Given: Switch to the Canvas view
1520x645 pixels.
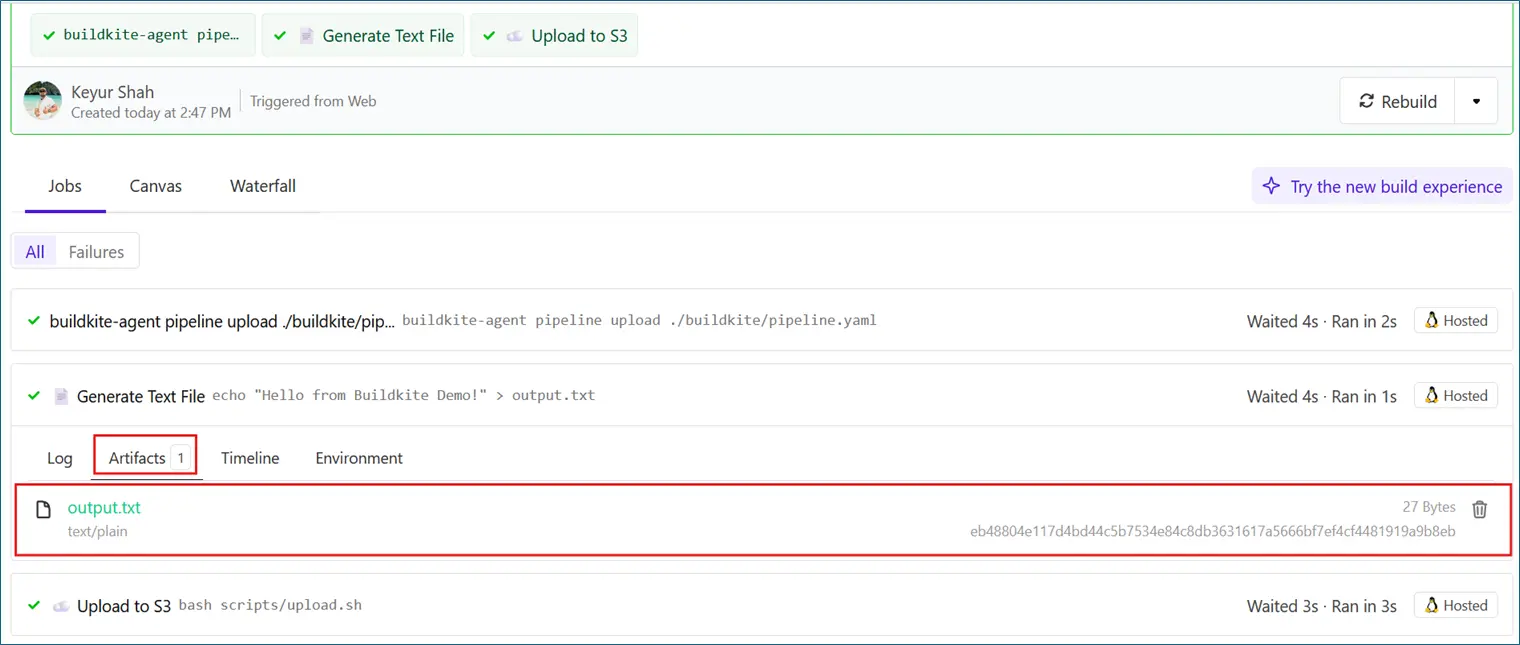Looking at the screenshot, I should point(155,186).
